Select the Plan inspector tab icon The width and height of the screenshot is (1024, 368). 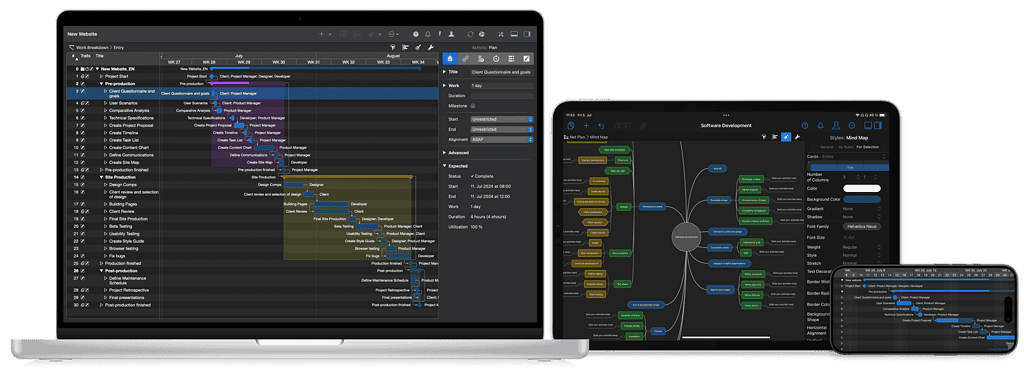pos(450,59)
